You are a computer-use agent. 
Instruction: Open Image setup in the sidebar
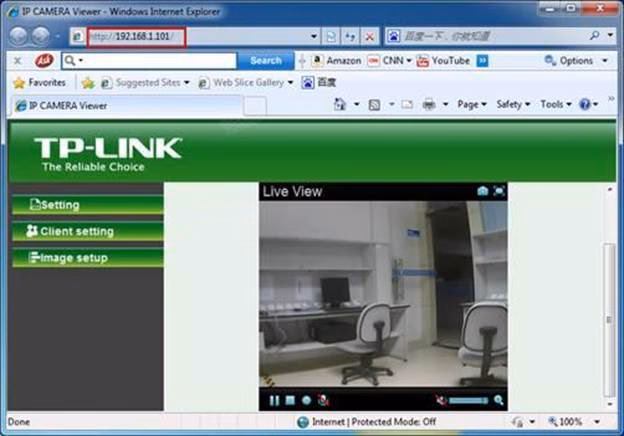[86, 258]
